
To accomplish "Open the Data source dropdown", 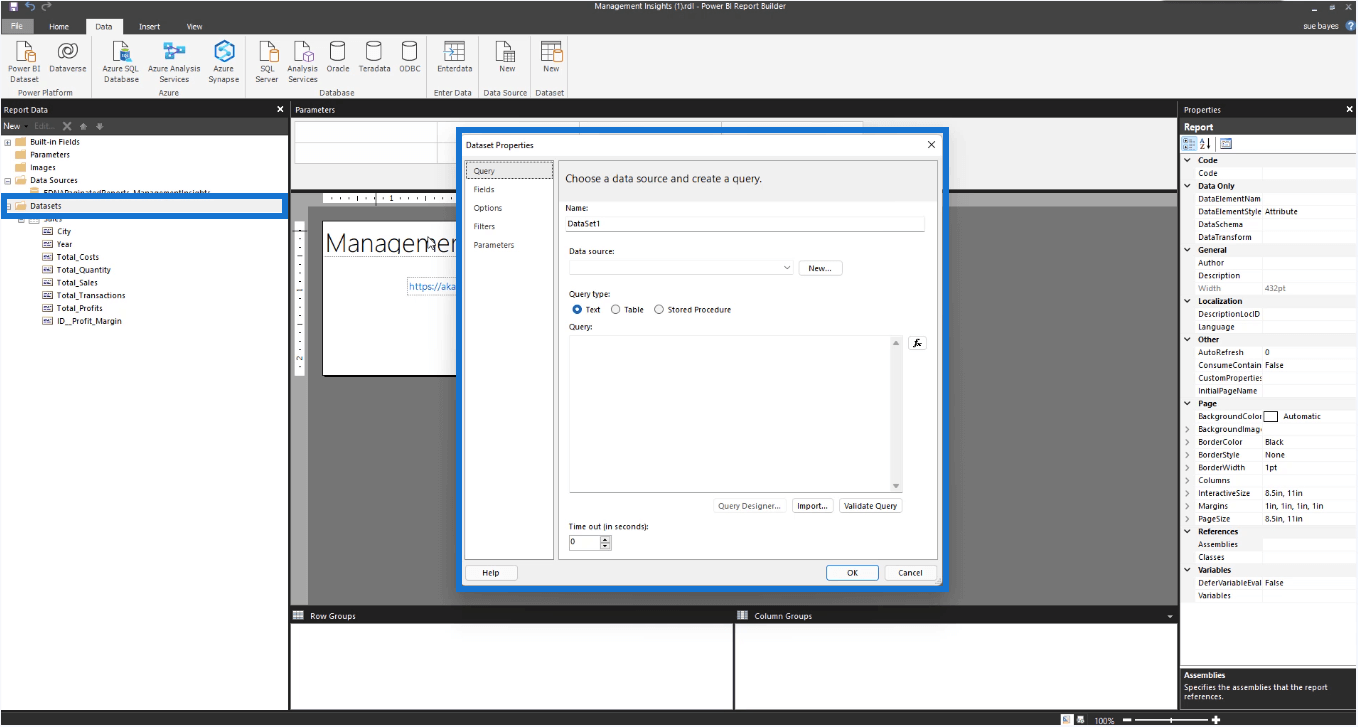I will coord(787,268).
